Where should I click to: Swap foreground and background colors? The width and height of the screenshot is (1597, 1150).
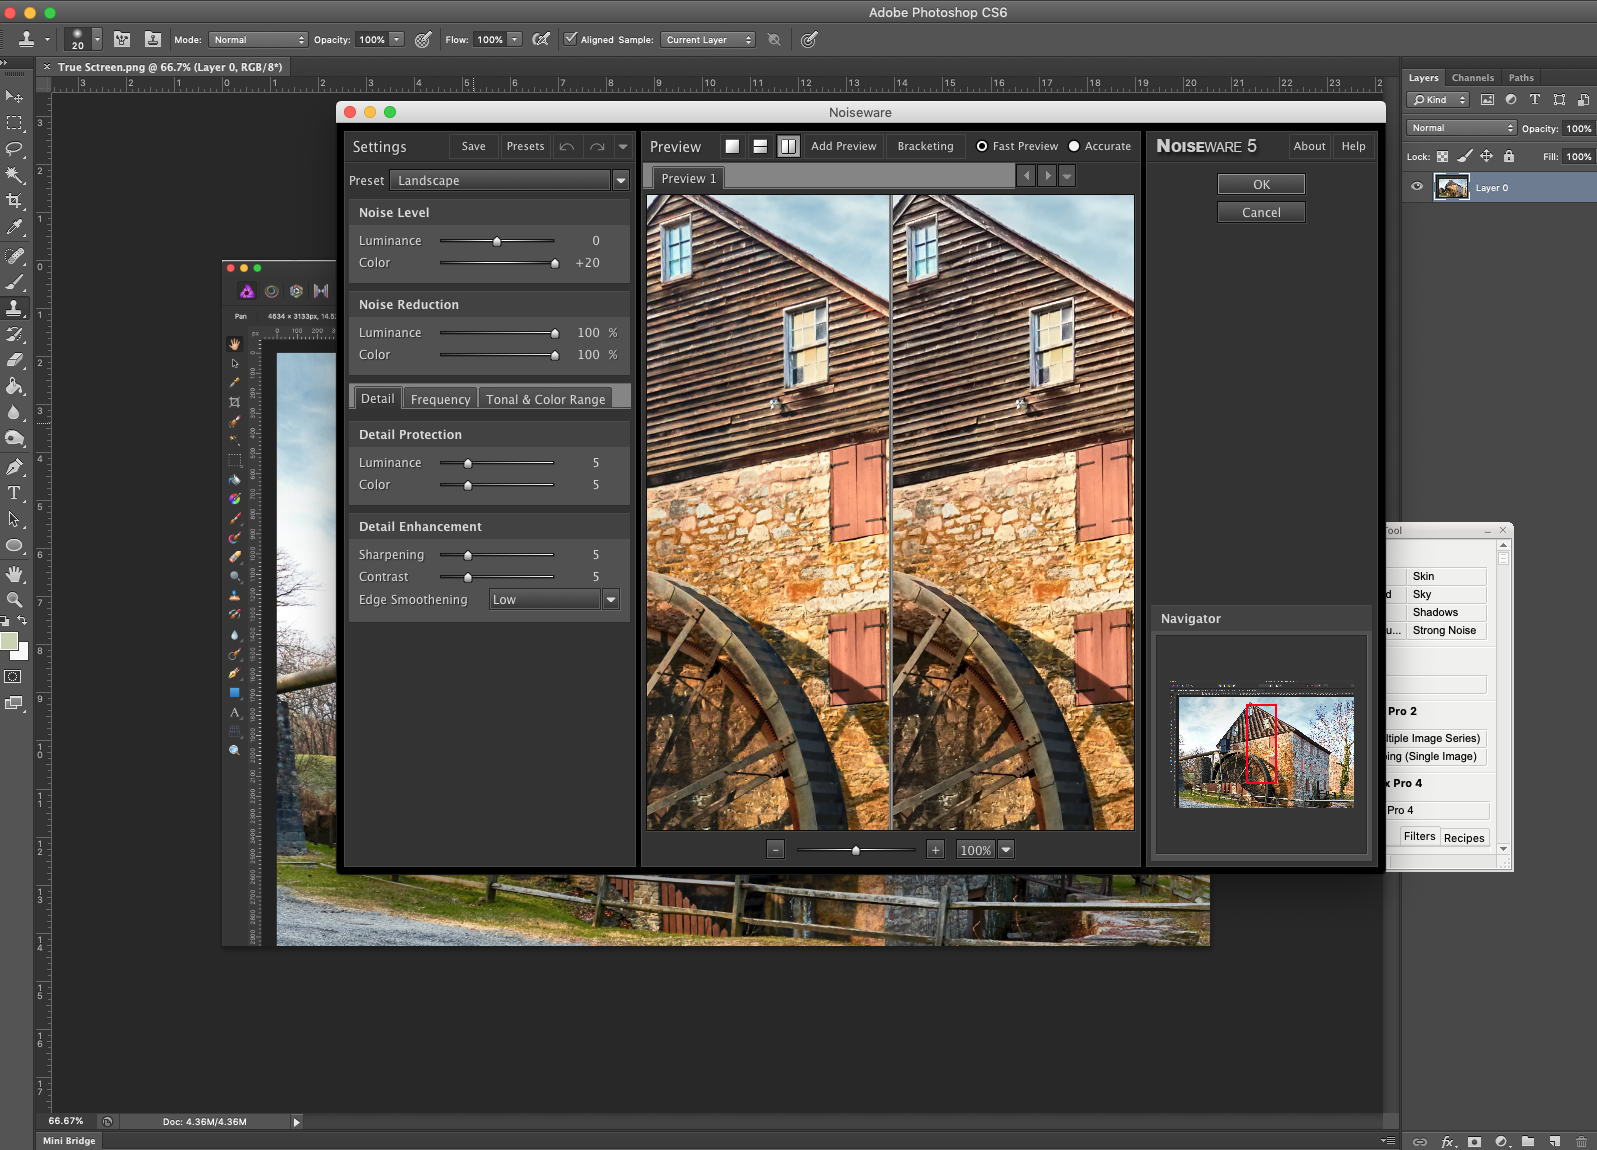22,621
